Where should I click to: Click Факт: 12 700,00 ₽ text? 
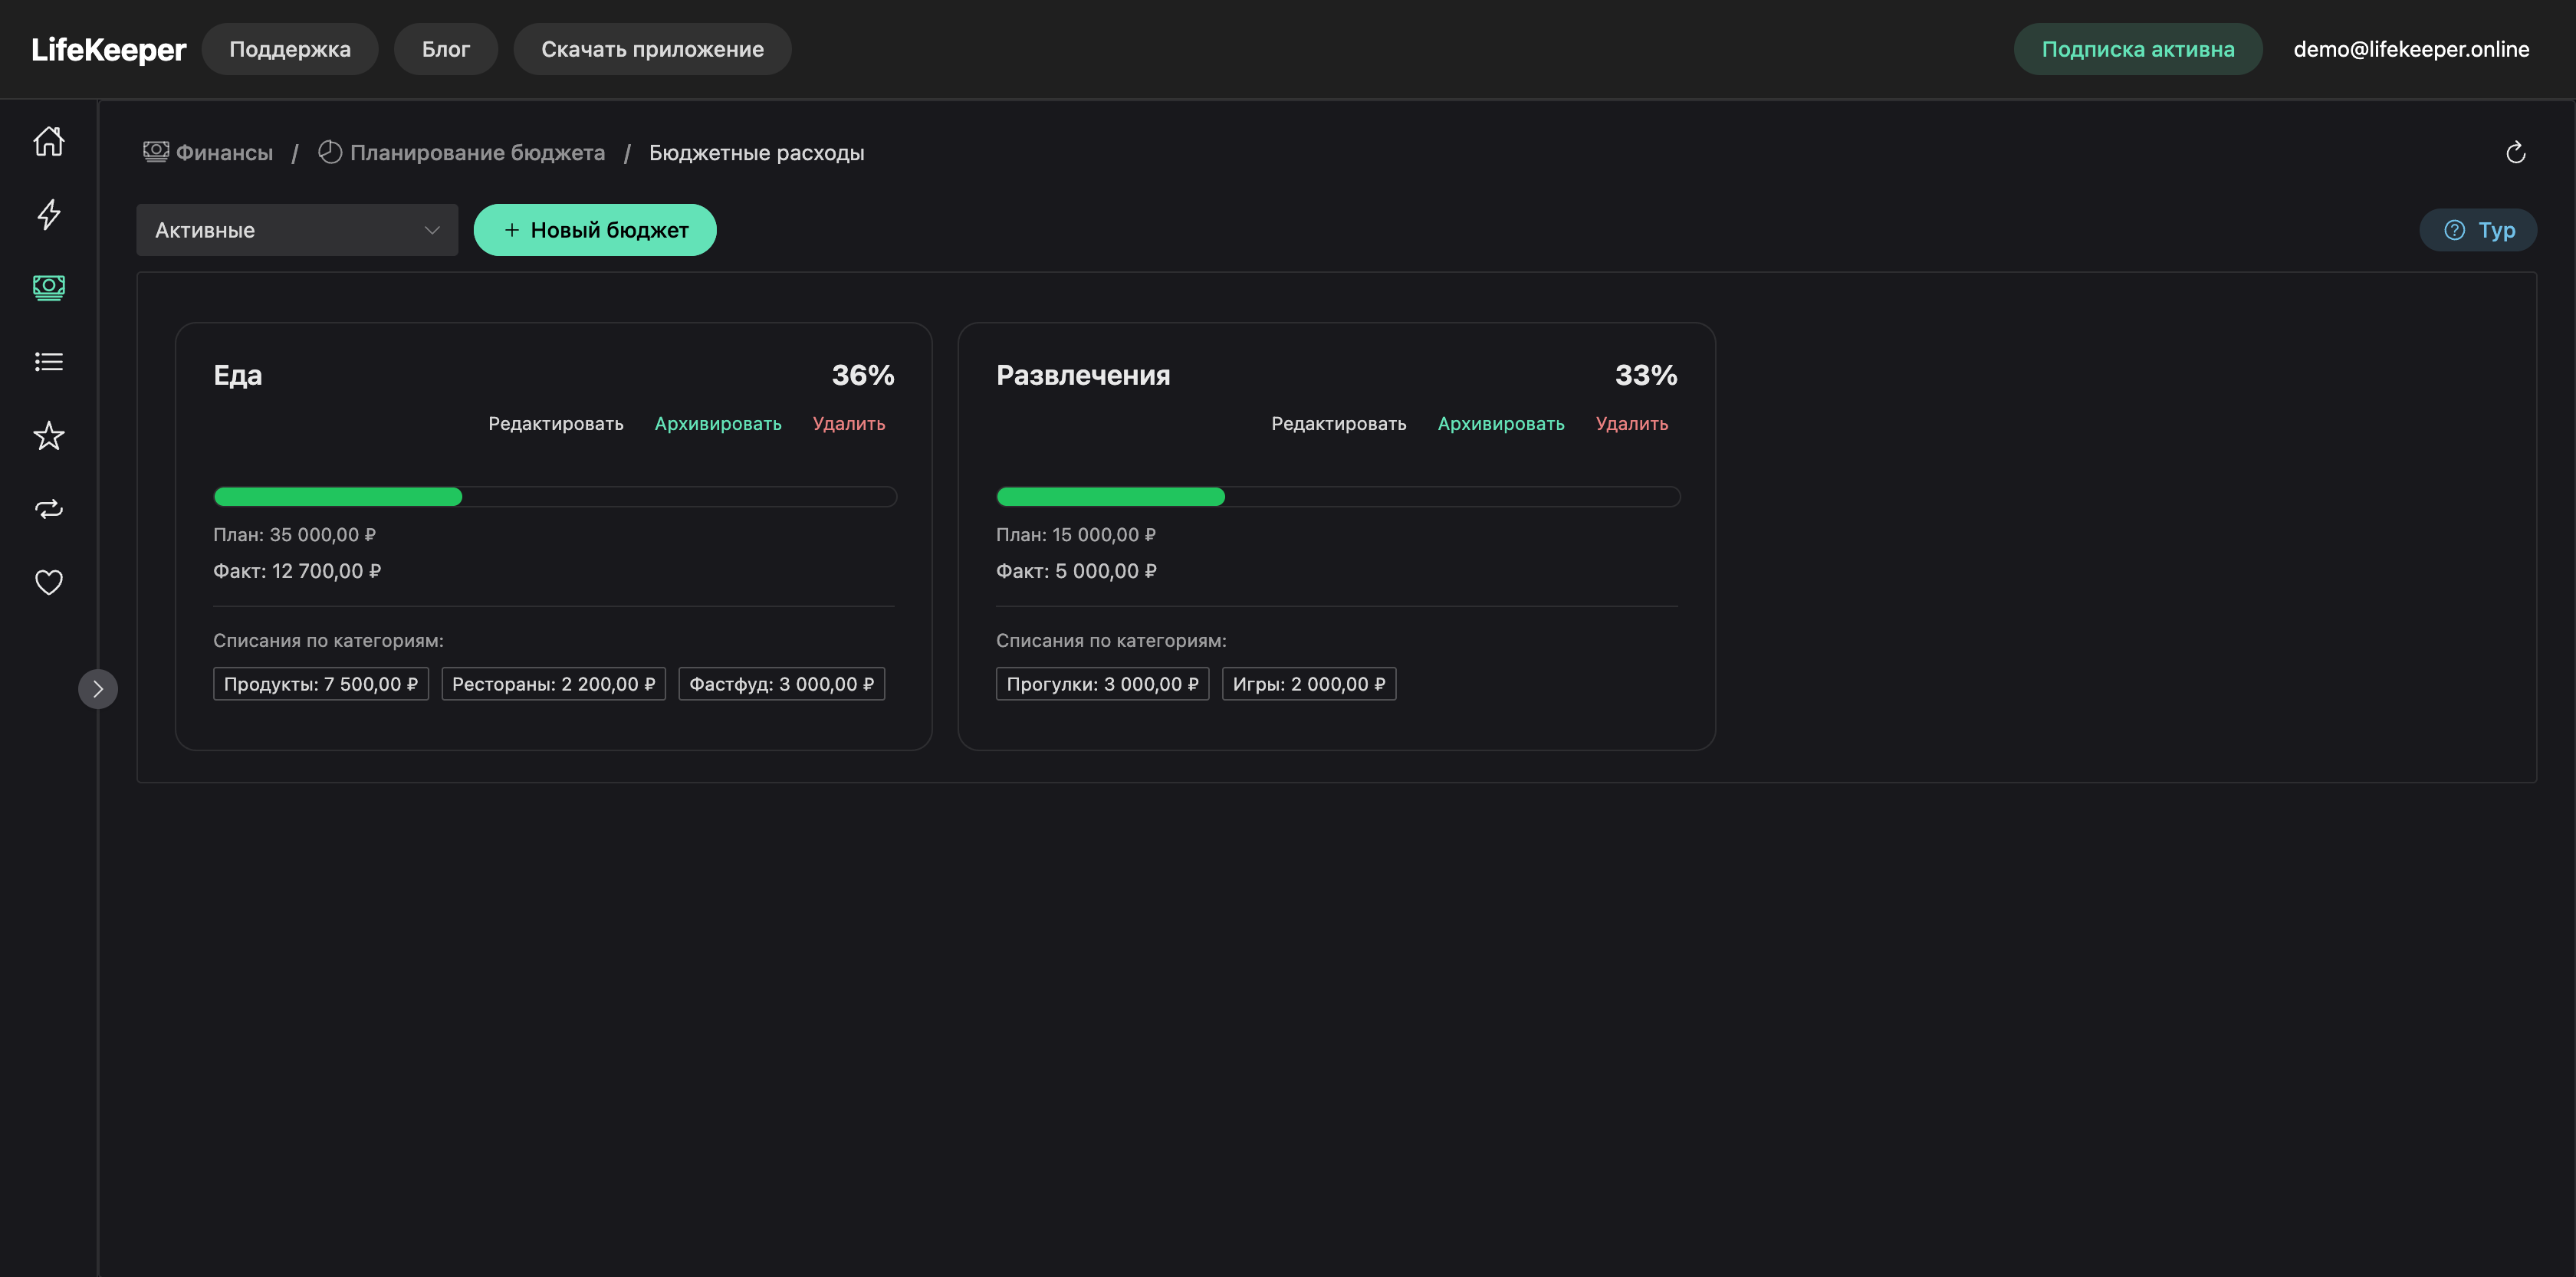pos(297,571)
